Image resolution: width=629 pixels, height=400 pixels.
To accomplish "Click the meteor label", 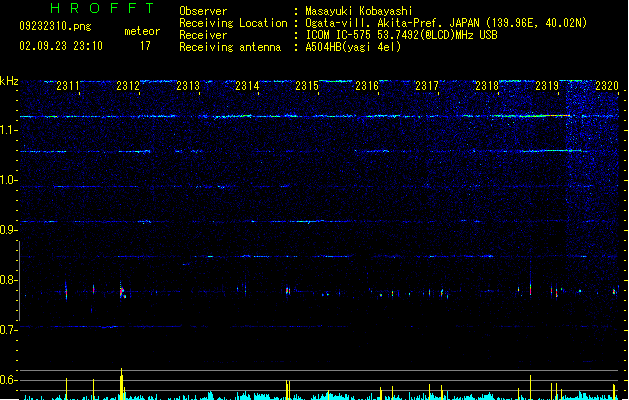I will (142, 31).
